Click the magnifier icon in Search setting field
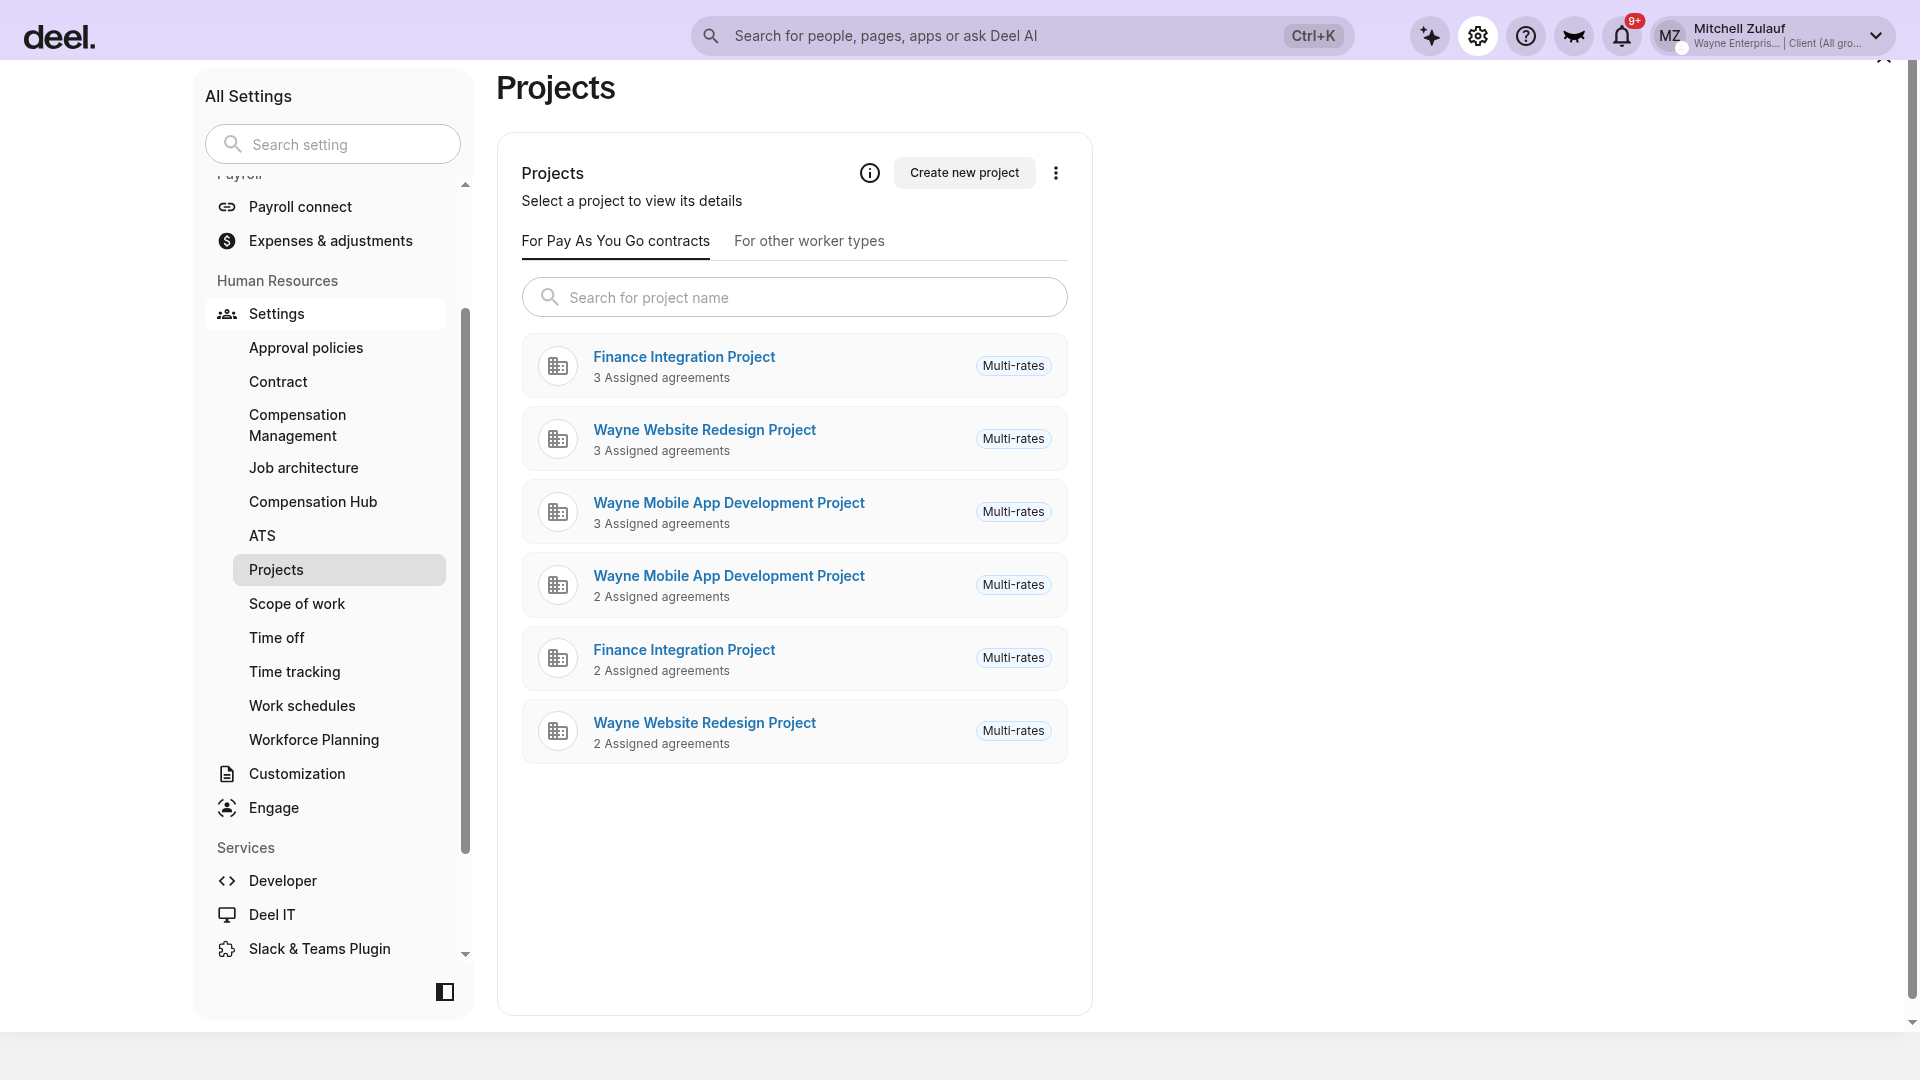Viewport: 1920px width, 1080px height. point(233,144)
